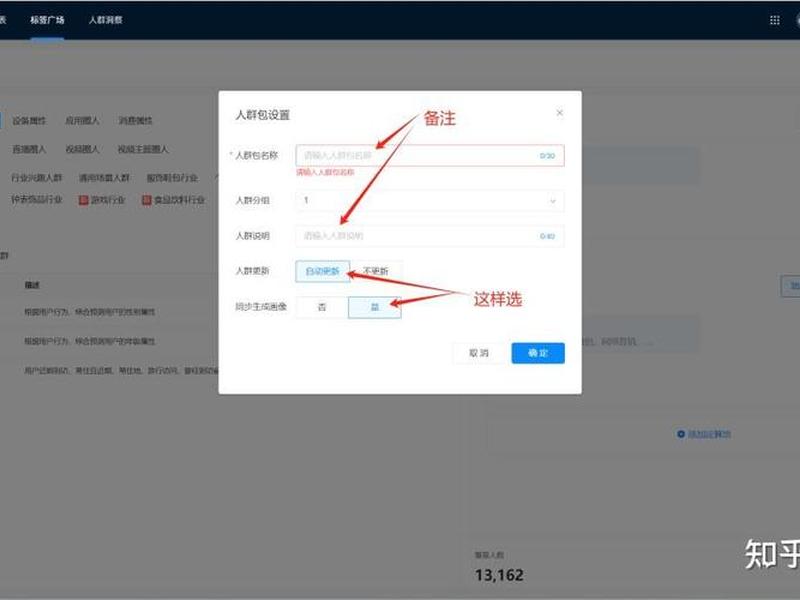Click the 人群分组 dropdown chevron arrow
800x600 pixels.
tap(553, 201)
